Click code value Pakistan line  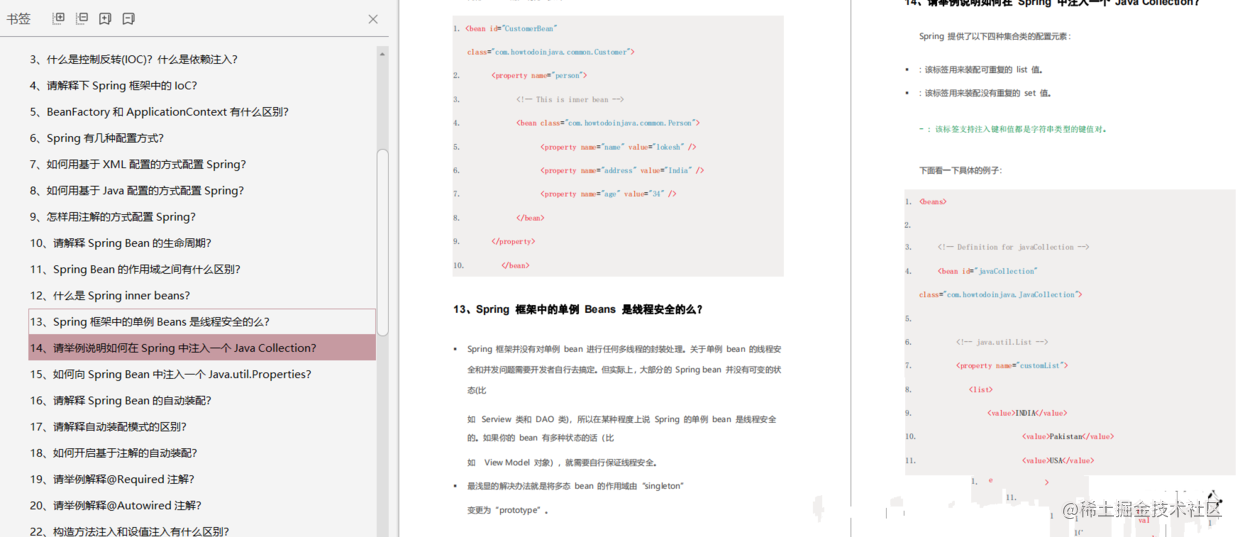click(1067, 436)
